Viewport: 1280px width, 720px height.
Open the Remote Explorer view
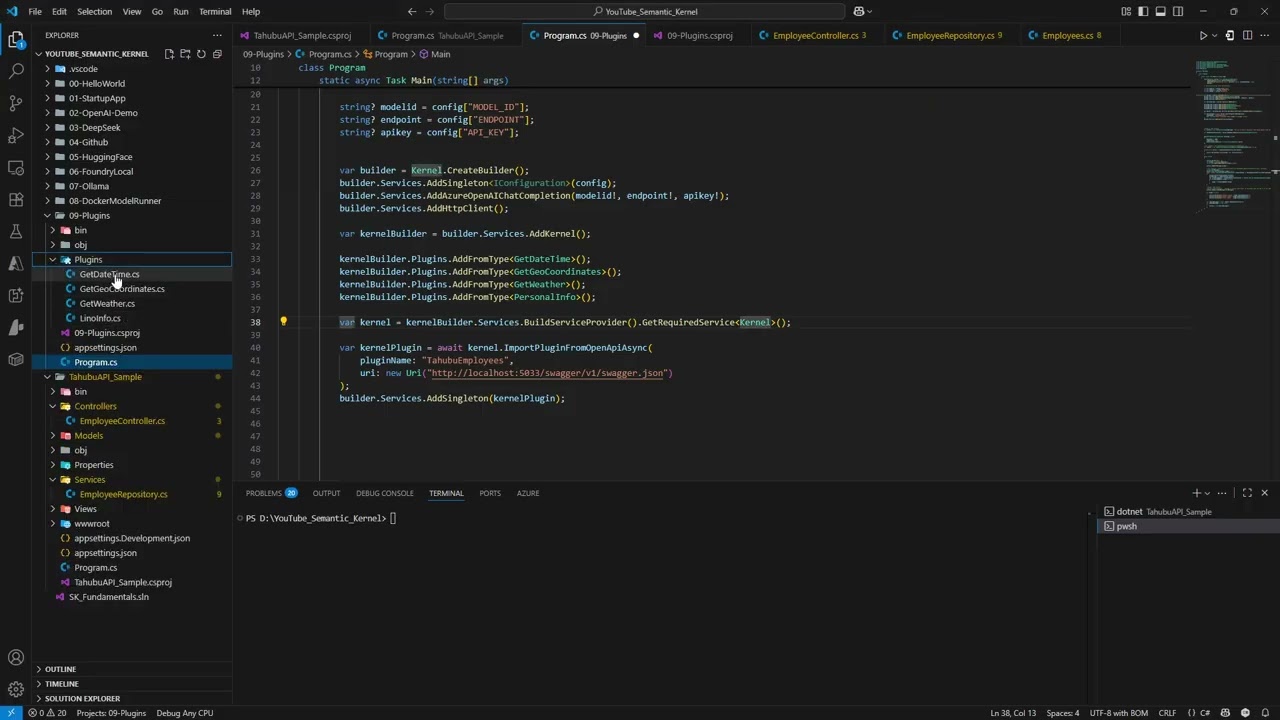(16, 168)
